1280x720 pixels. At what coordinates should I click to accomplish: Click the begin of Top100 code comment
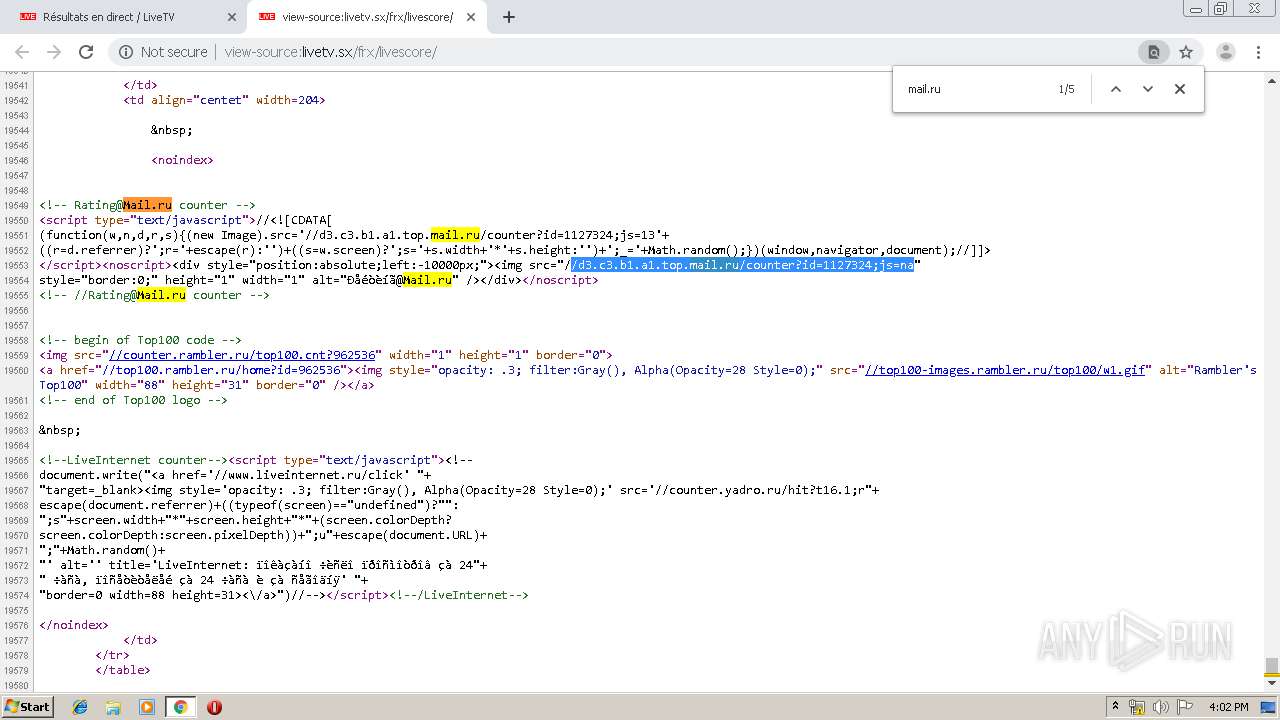[x=140, y=340]
